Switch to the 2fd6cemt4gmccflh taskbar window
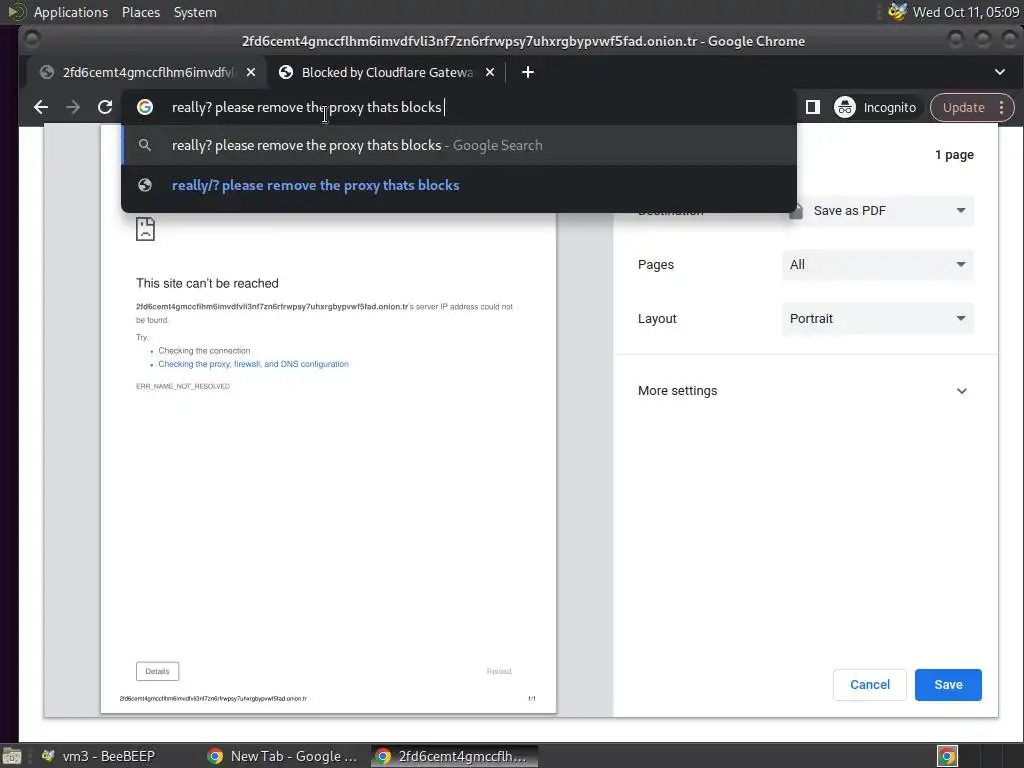The height and width of the screenshot is (768, 1024). pyautogui.click(x=455, y=756)
